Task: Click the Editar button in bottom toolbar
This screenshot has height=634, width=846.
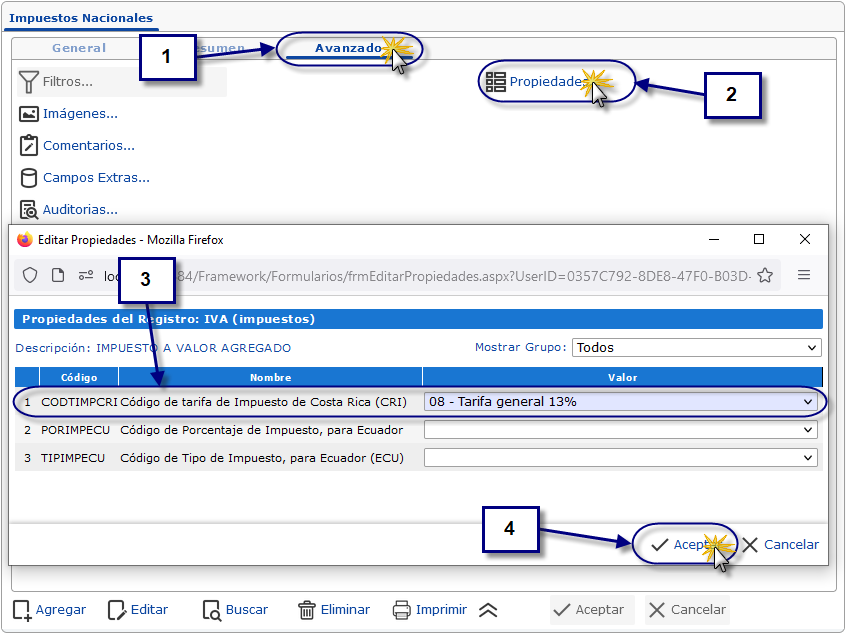Action: [x=138, y=610]
